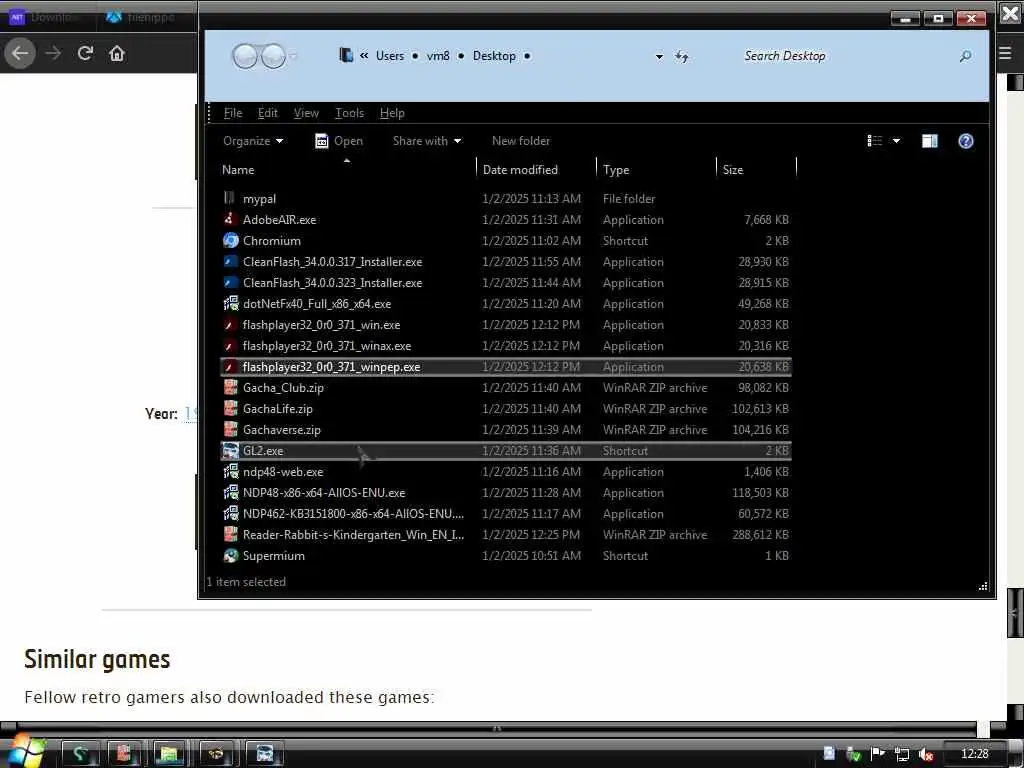The image size is (1024, 768).
Task: Go back in the browser
Action: [x=20, y=53]
